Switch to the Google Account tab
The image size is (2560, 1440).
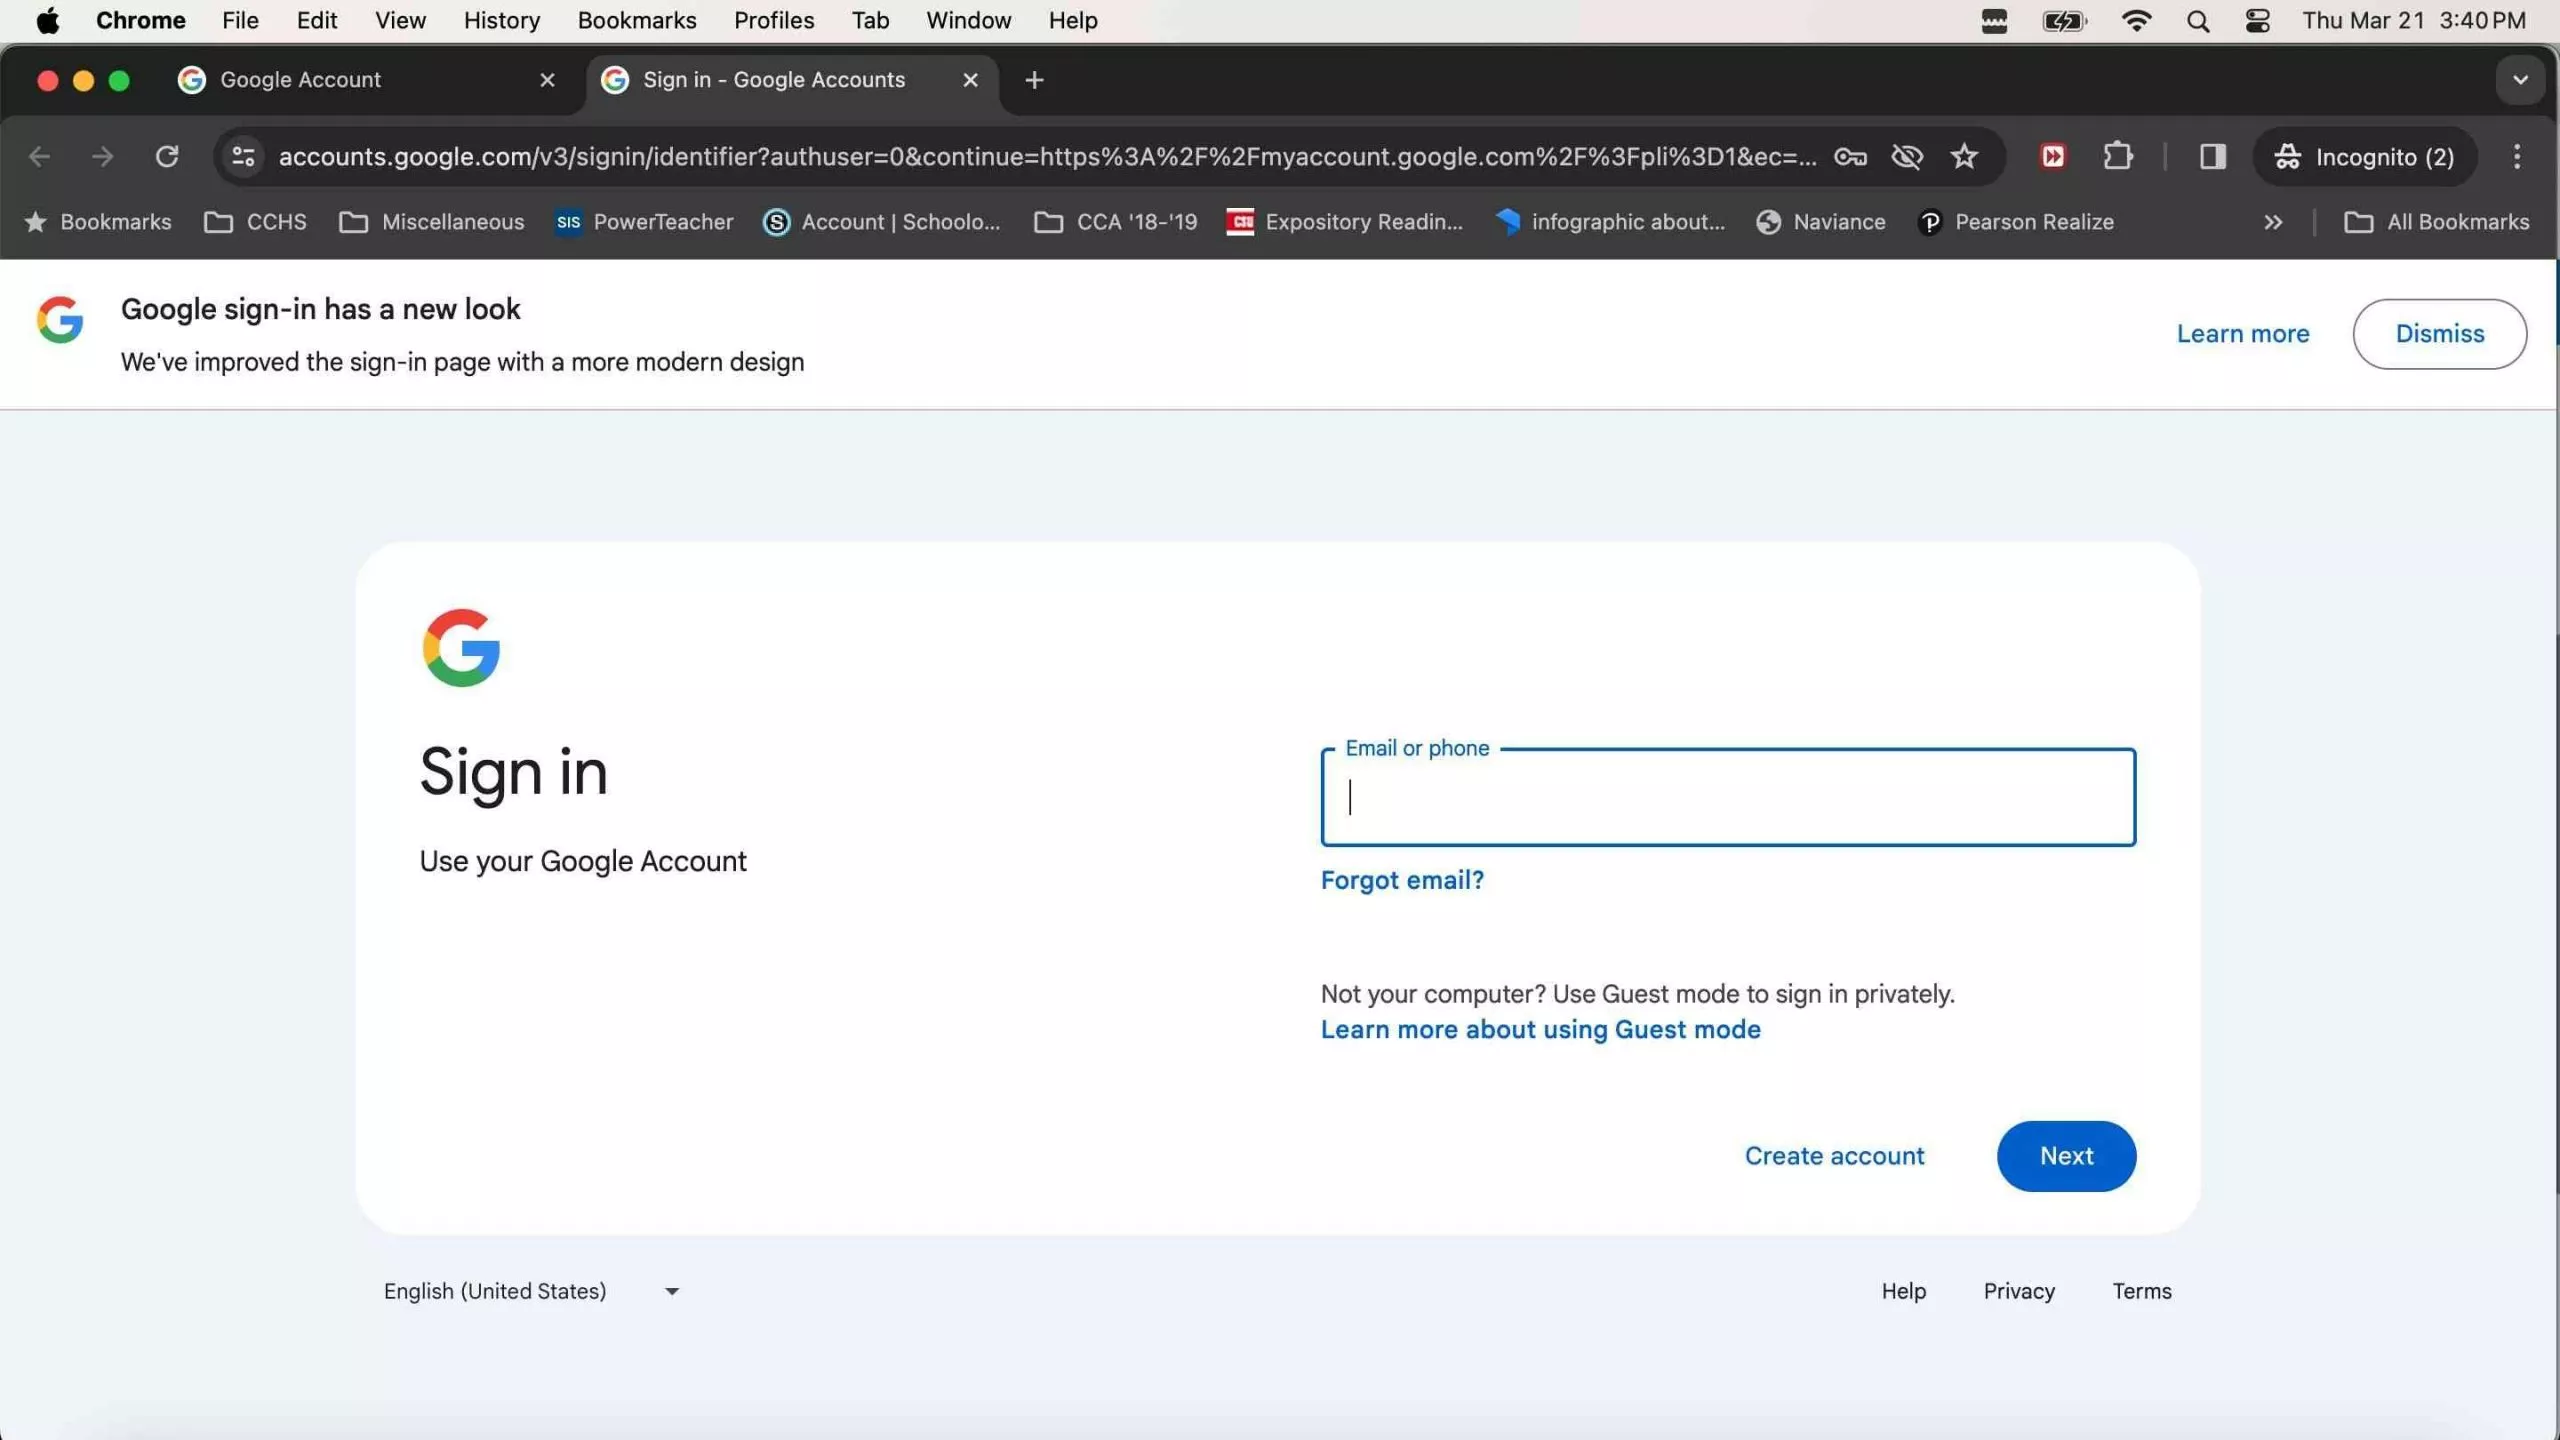click(300, 80)
